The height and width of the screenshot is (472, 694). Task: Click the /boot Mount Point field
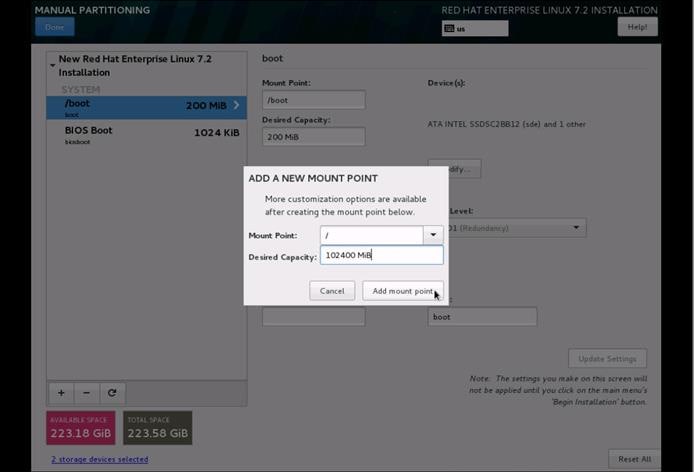(x=314, y=100)
